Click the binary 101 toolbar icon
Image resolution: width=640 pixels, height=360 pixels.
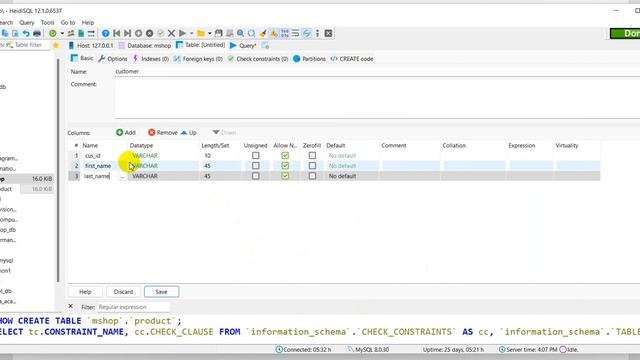click(284, 33)
